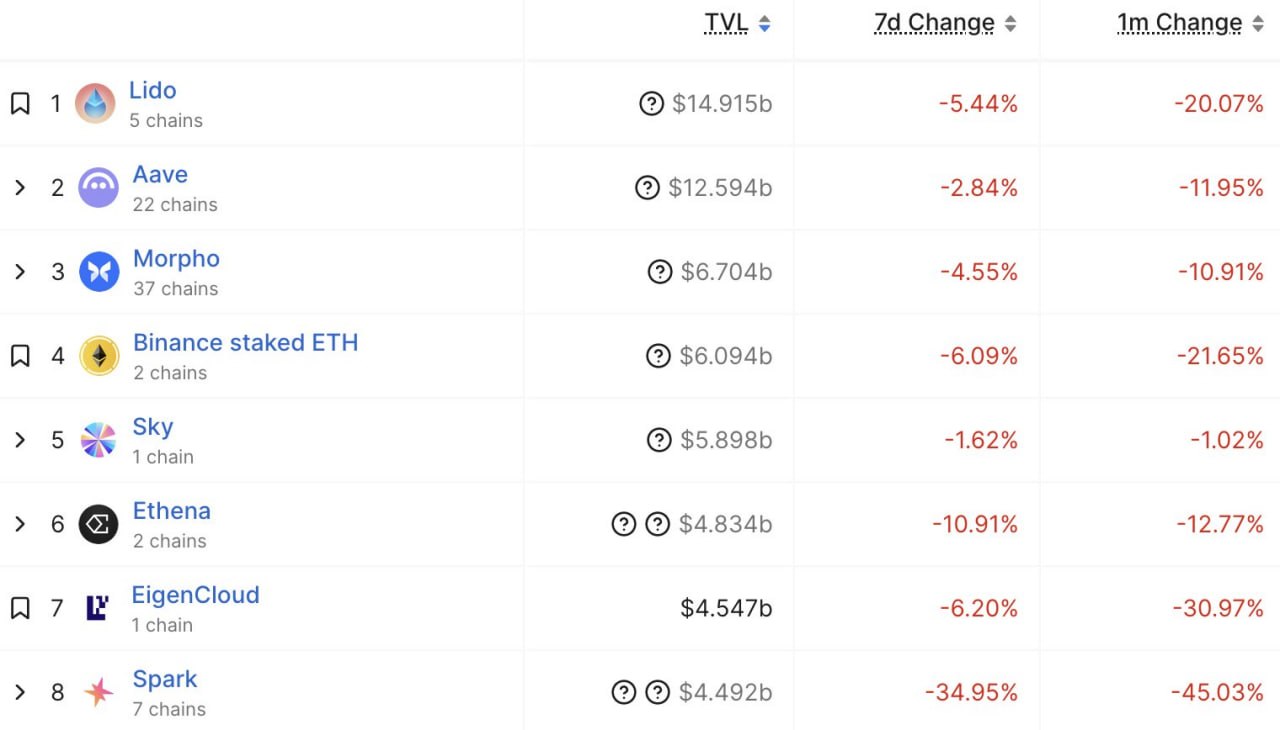The height and width of the screenshot is (730, 1280).
Task: Expand the Morpho row chevron
Action: click(x=19, y=271)
